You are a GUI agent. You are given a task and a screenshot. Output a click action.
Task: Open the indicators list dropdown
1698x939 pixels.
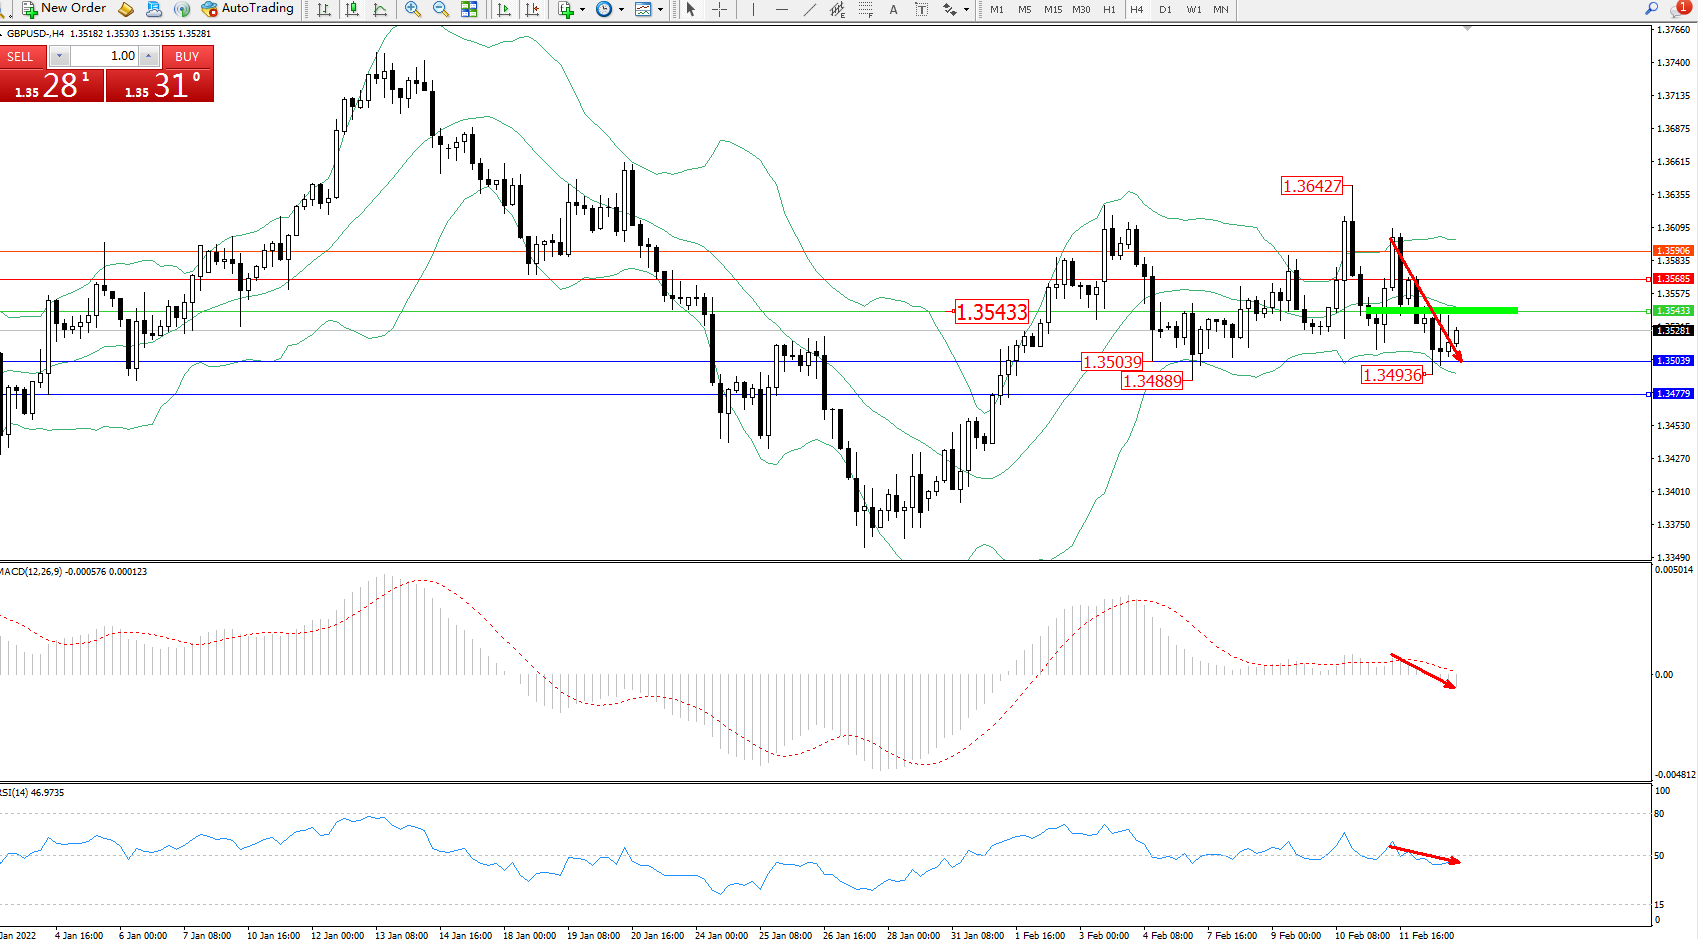(x=582, y=9)
